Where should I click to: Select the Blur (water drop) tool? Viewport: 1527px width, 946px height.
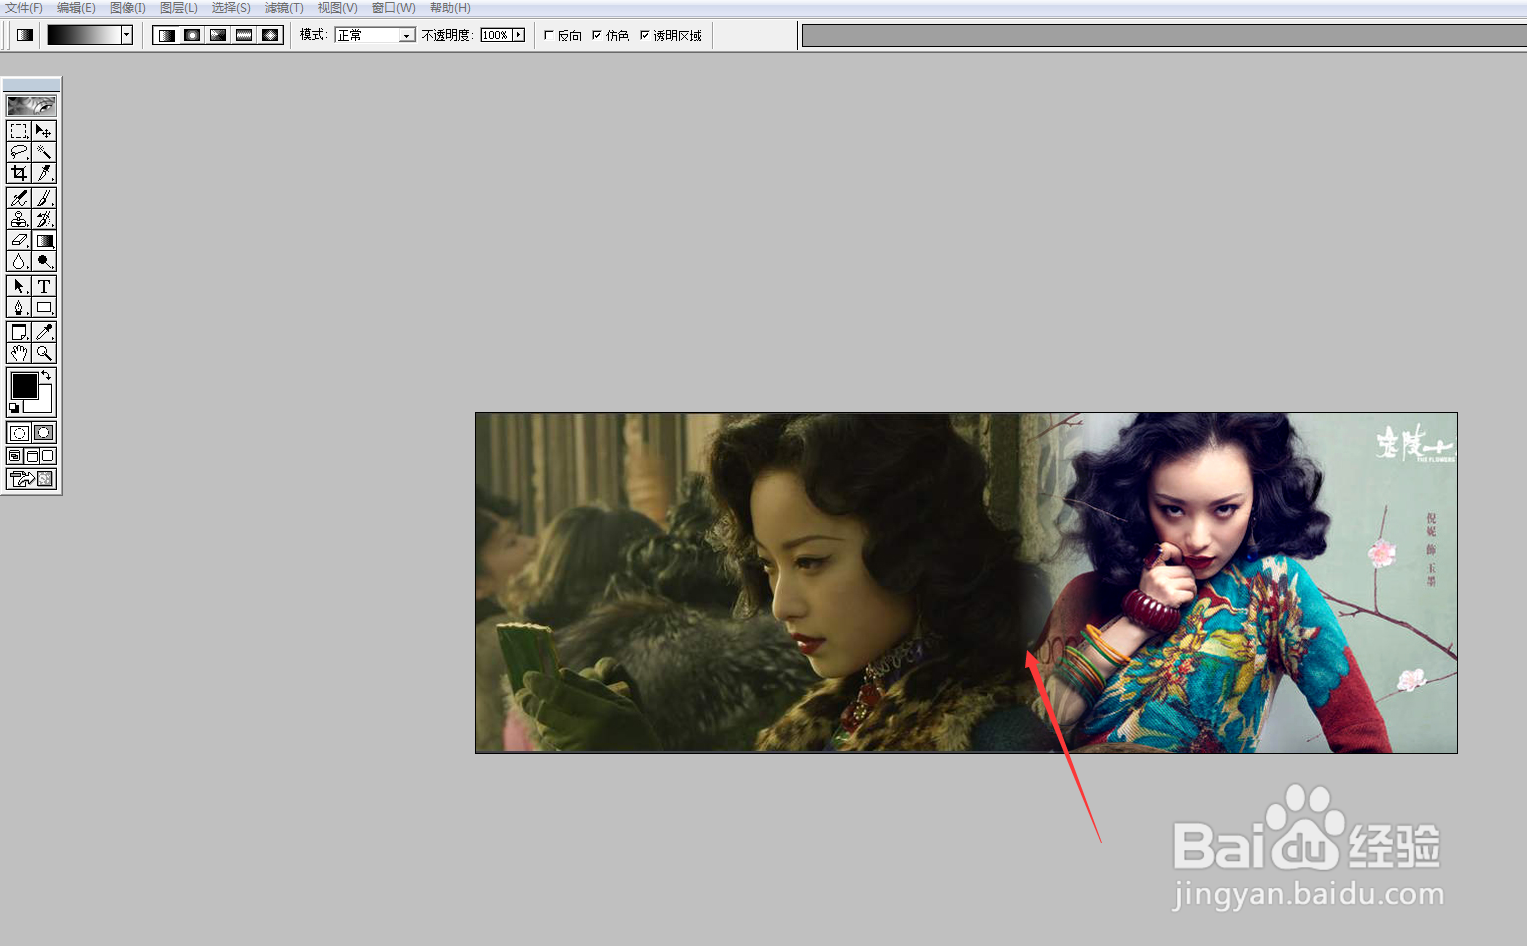19,261
